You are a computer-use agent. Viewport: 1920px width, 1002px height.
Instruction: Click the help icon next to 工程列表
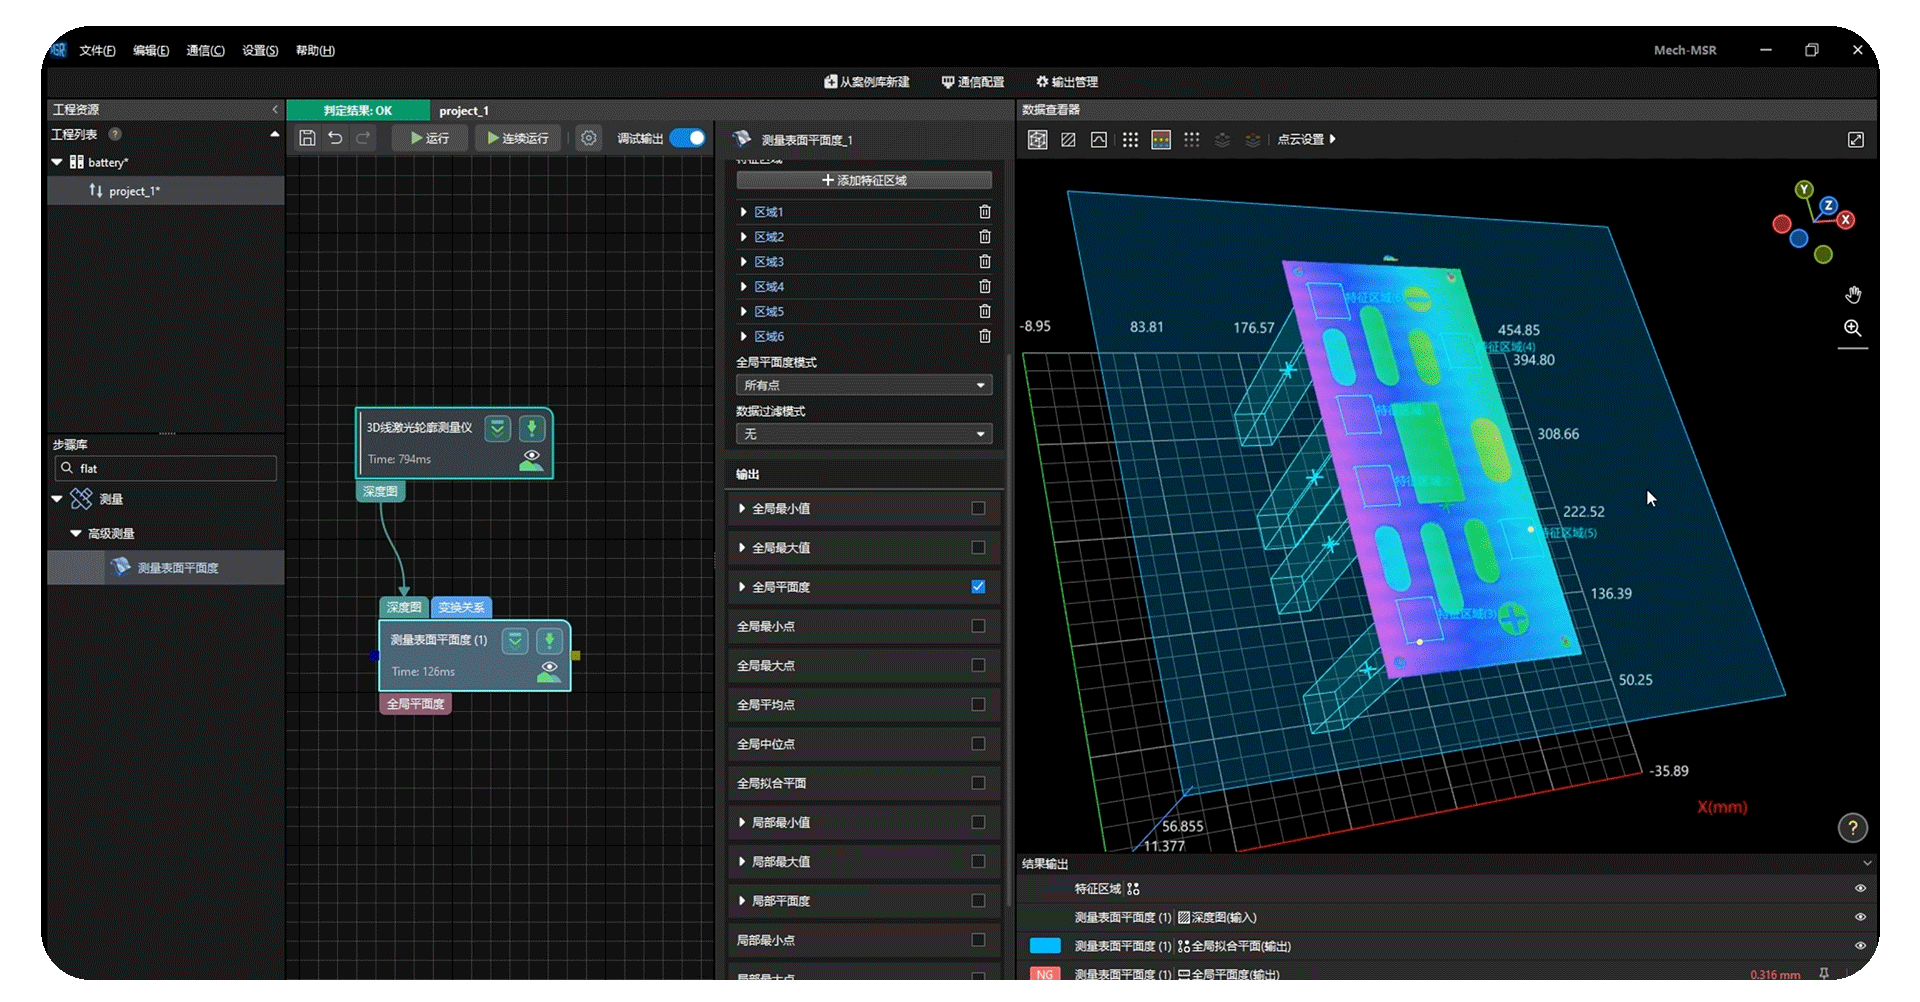(115, 134)
